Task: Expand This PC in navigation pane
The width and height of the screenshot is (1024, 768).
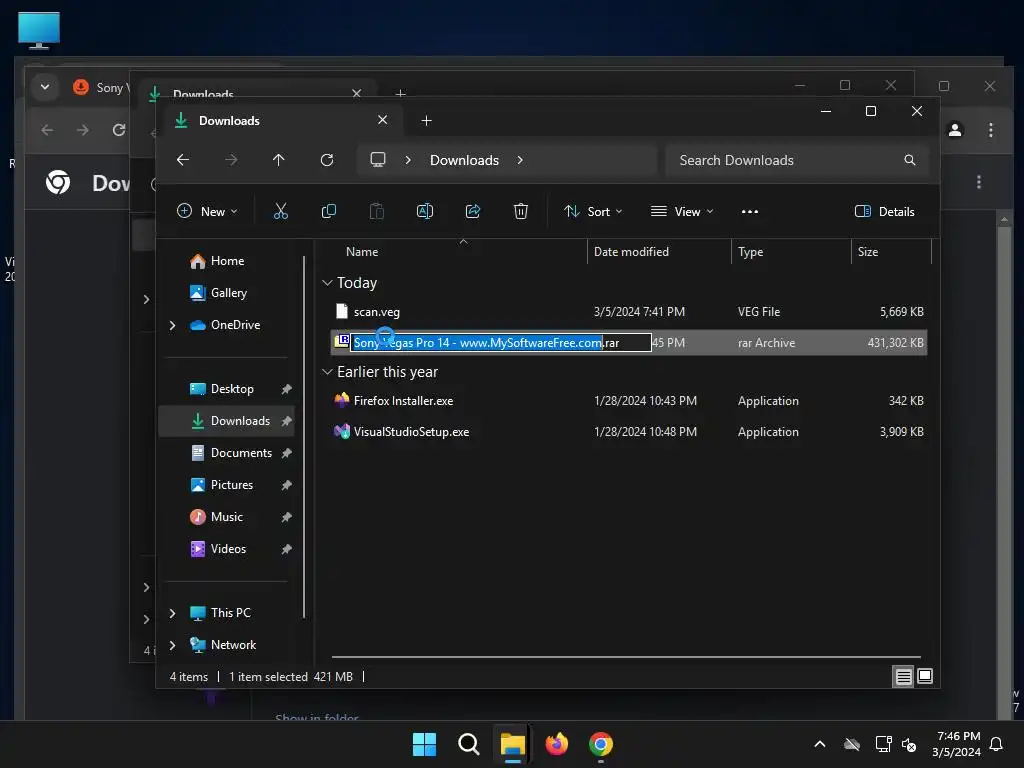Action: coord(172,613)
